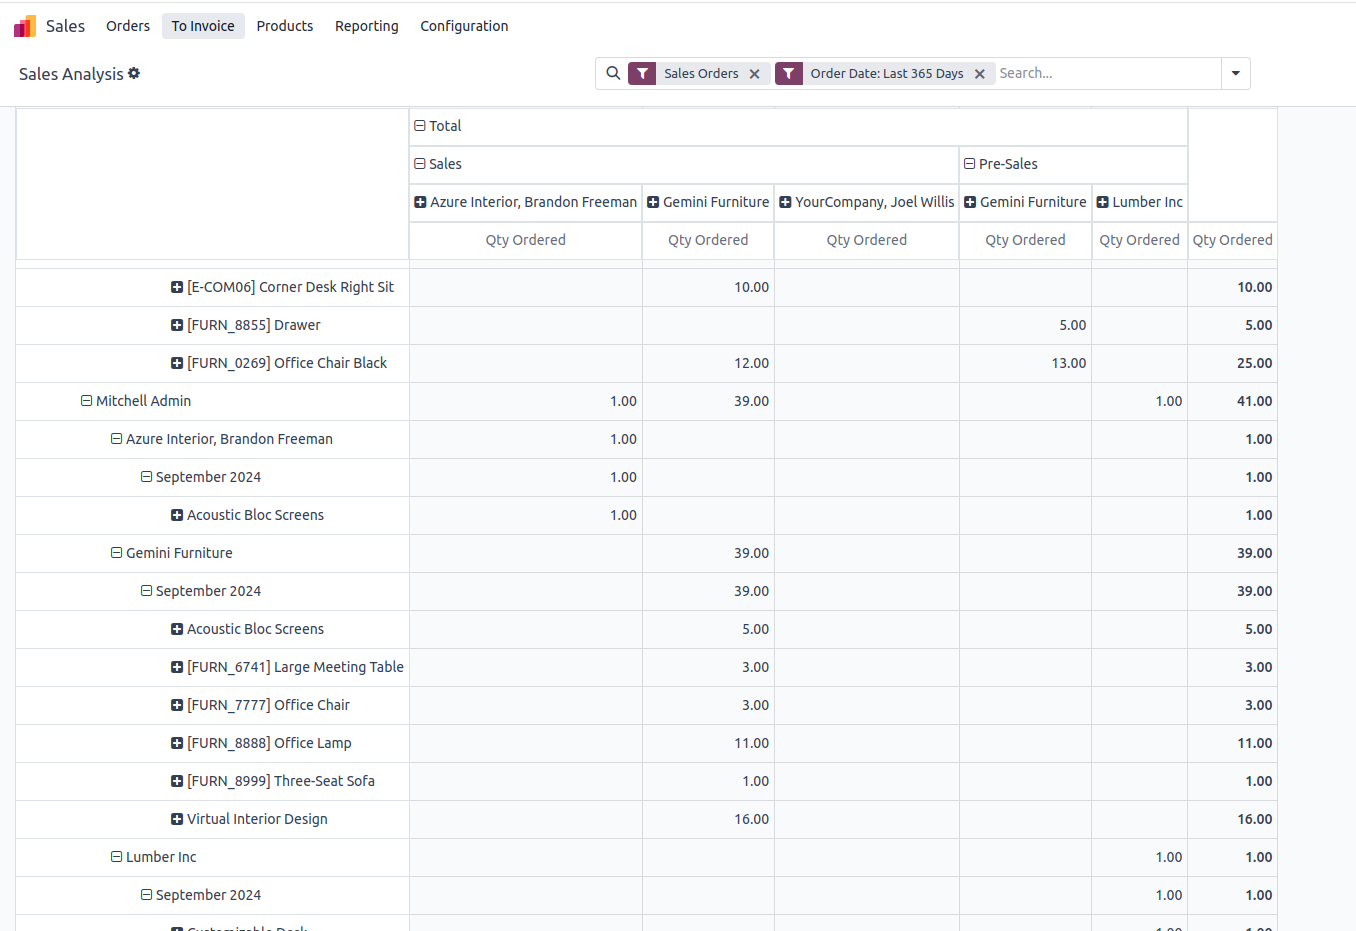
Task: Expand the Lumber Inc column header
Action: [1139, 202]
